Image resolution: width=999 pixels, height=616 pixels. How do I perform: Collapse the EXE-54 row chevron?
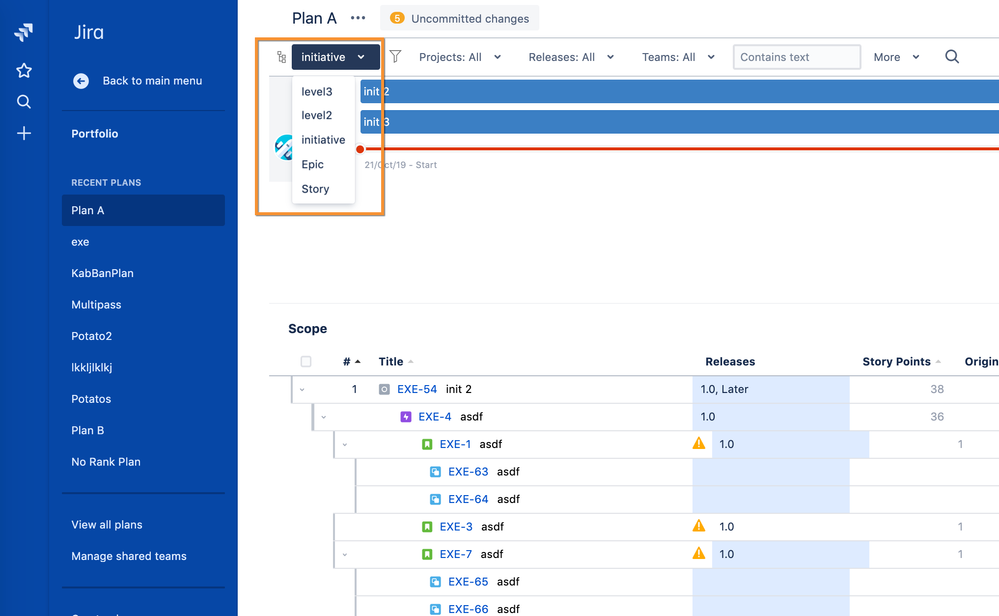point(302,390)
